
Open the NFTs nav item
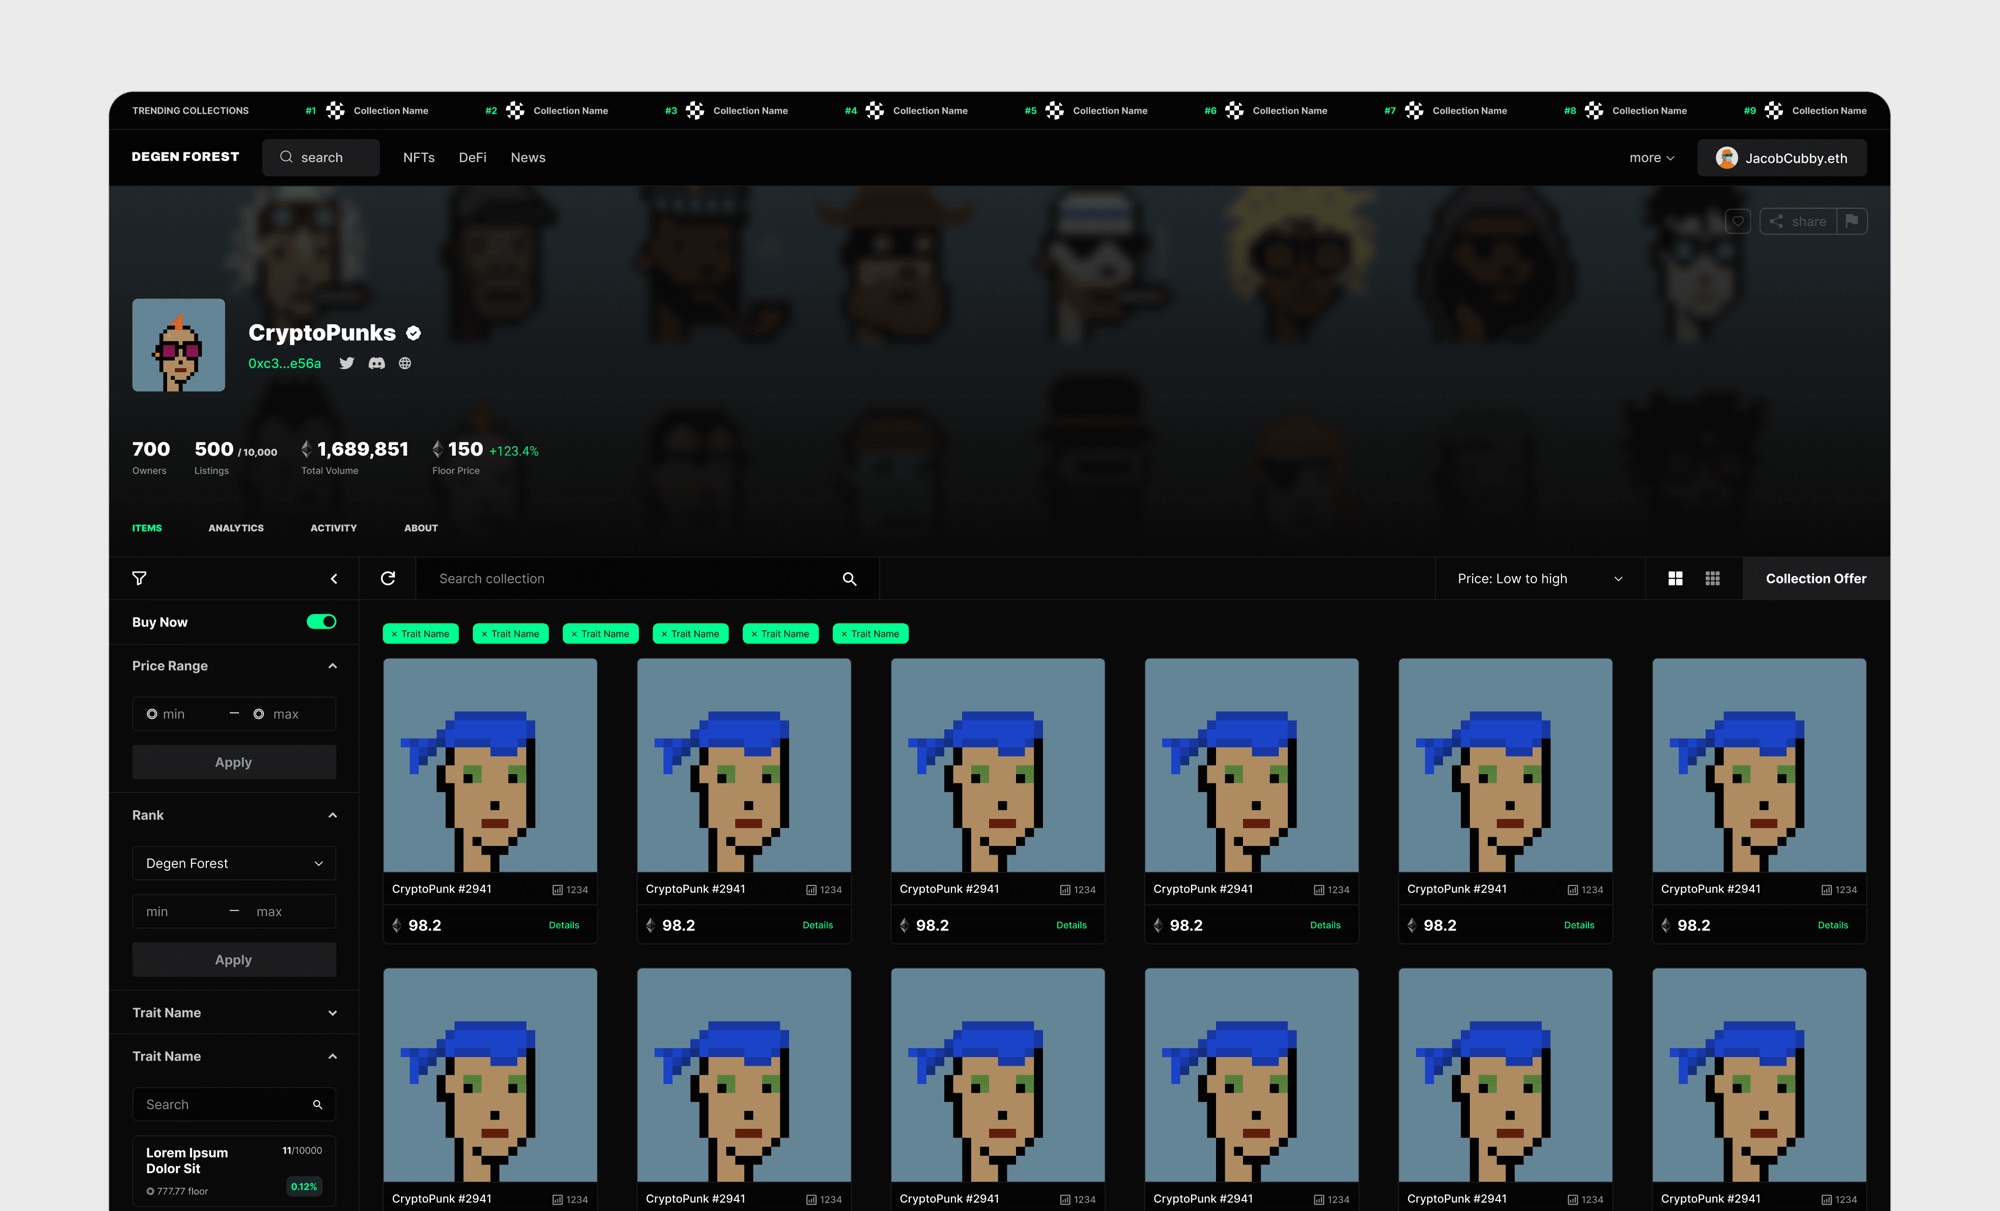(419, 158)
